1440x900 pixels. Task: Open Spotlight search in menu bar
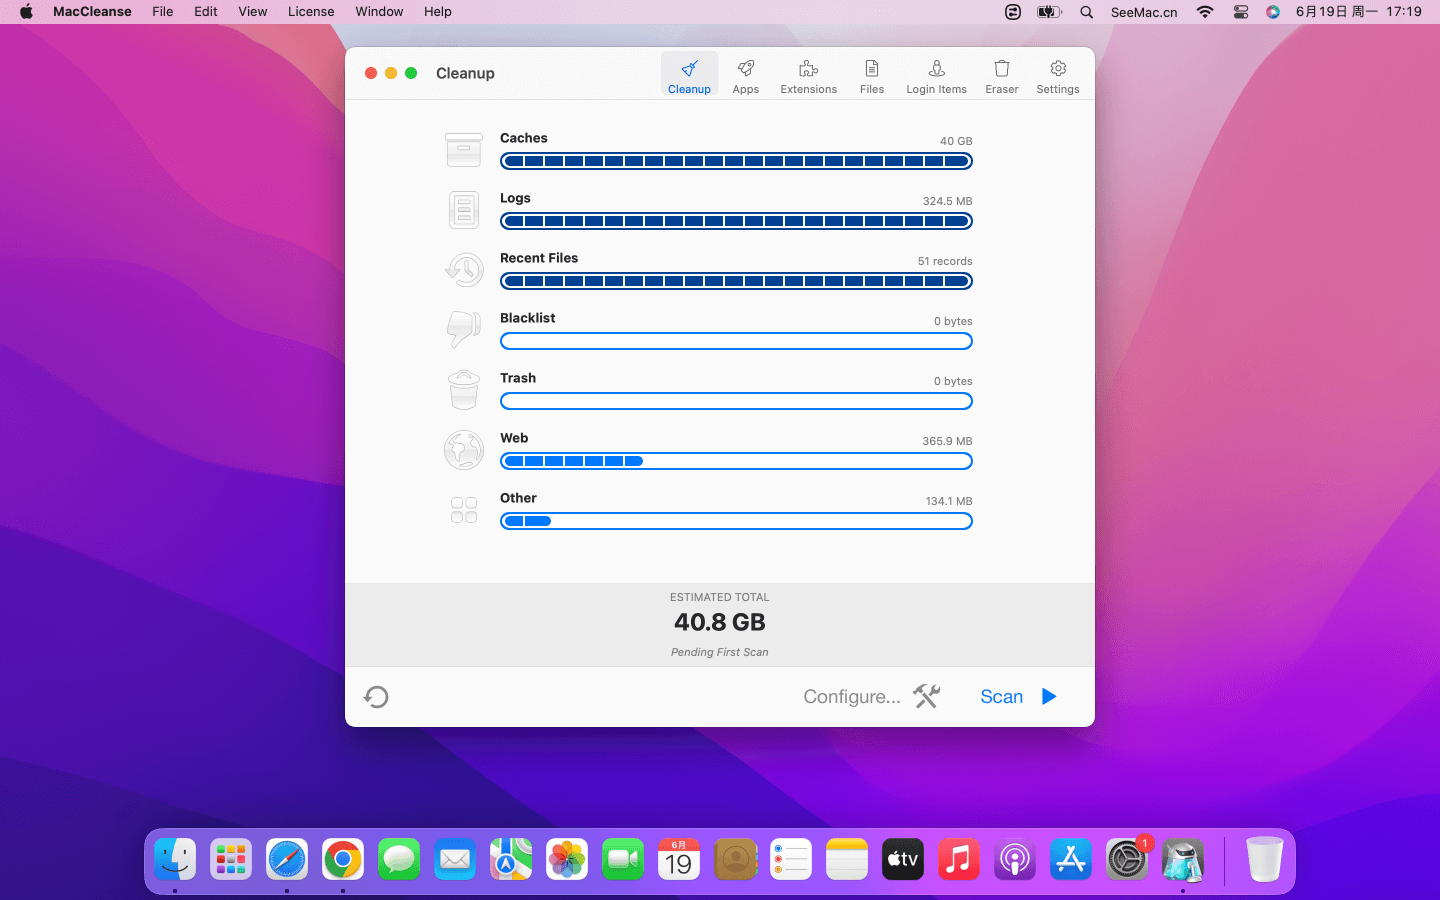[x=1087, y=12]
